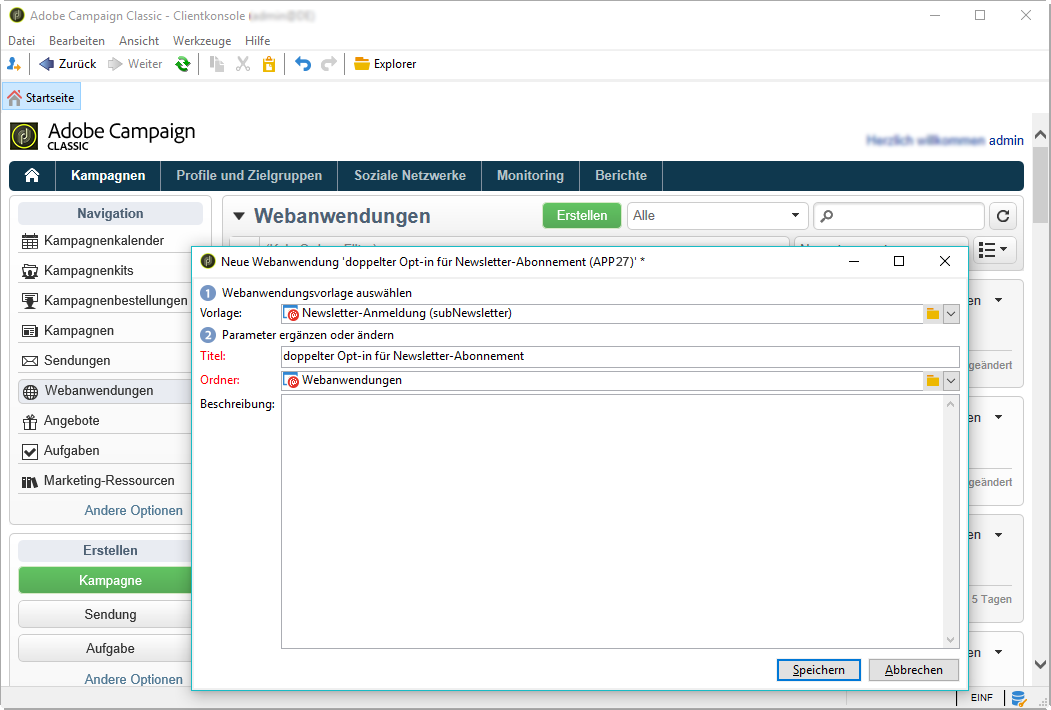Image resolution: width=1051 pixels, height=710 pixels.
Task: Expand the Vorlage dropdown arrow
Action: pyautogui.click(x=951, y=314)
